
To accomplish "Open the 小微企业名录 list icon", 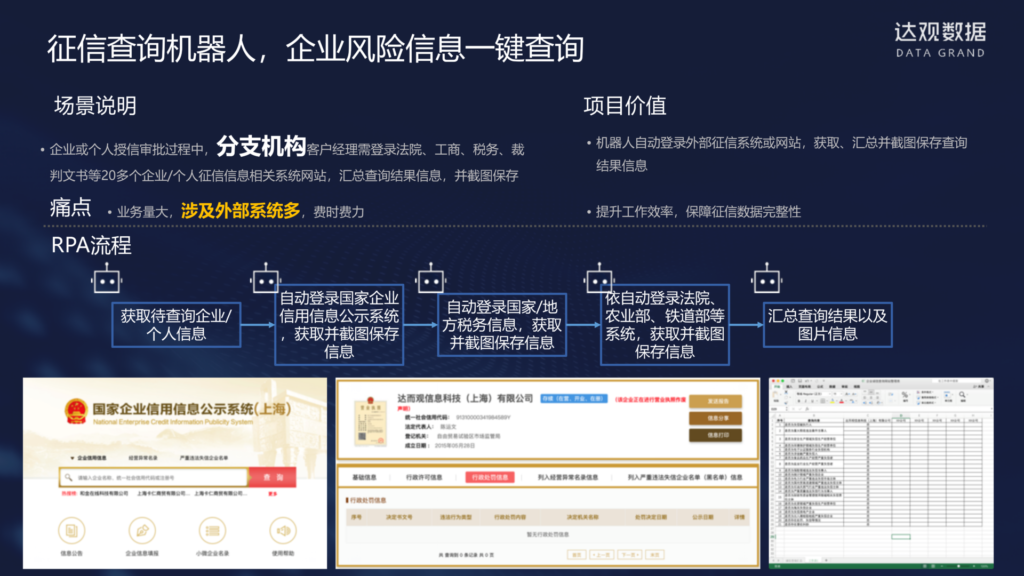I will 213,530.
